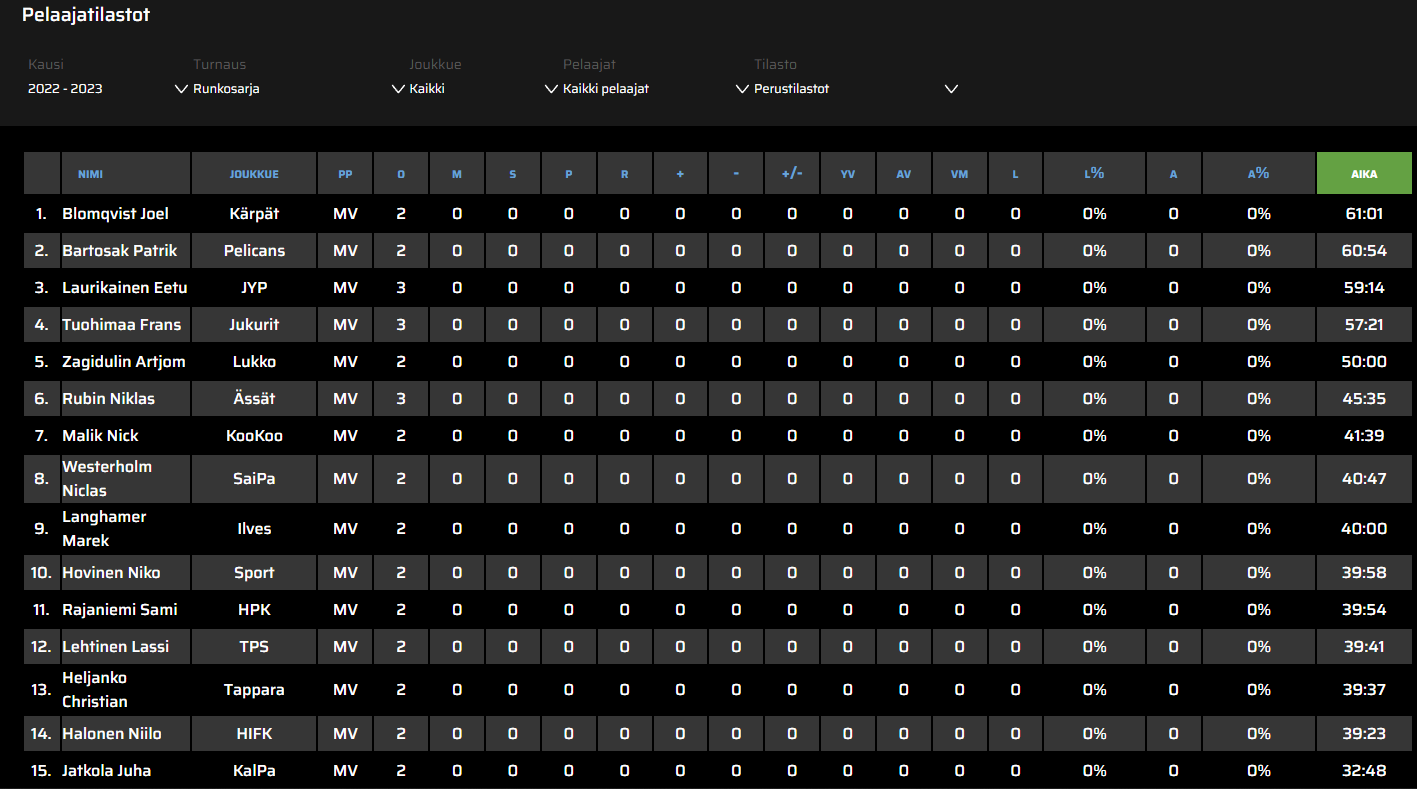Open player Rajaniemi Sami
Viewport: 1417px width, 789px height.
pyautogui.click(x=120, y=610)
